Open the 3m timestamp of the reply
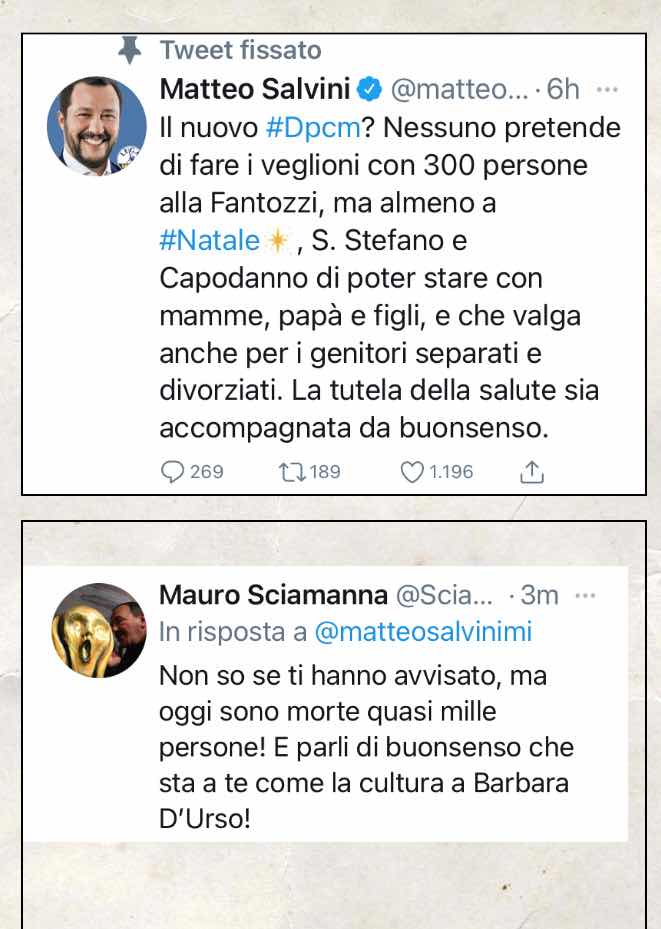 (539, 595)
